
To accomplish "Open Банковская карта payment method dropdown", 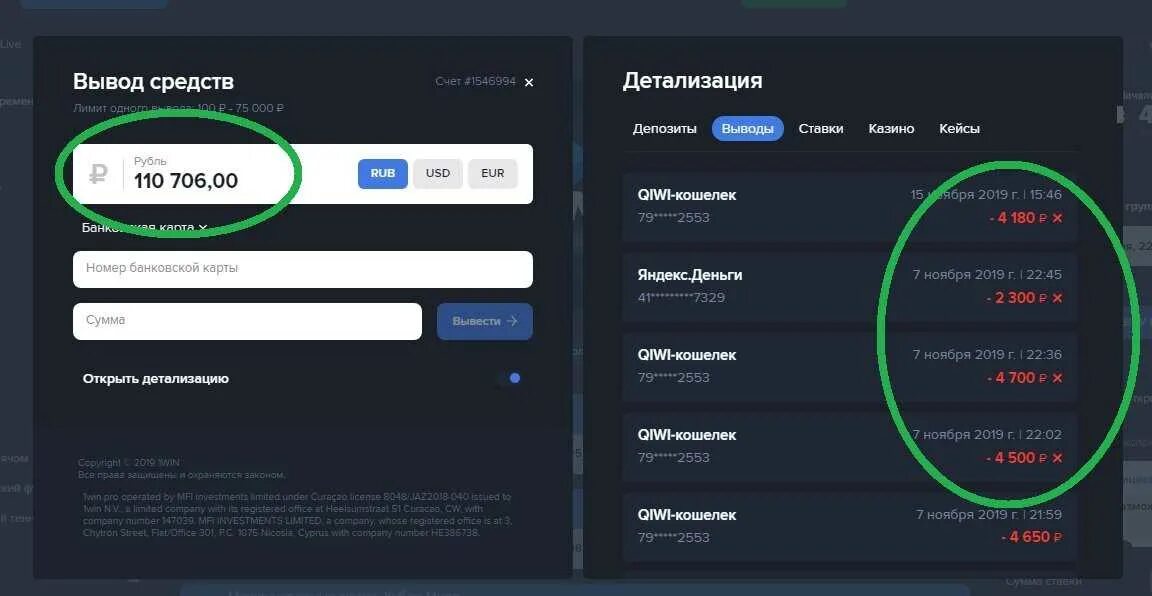I will pyautogui.click(x=144, y=228).
